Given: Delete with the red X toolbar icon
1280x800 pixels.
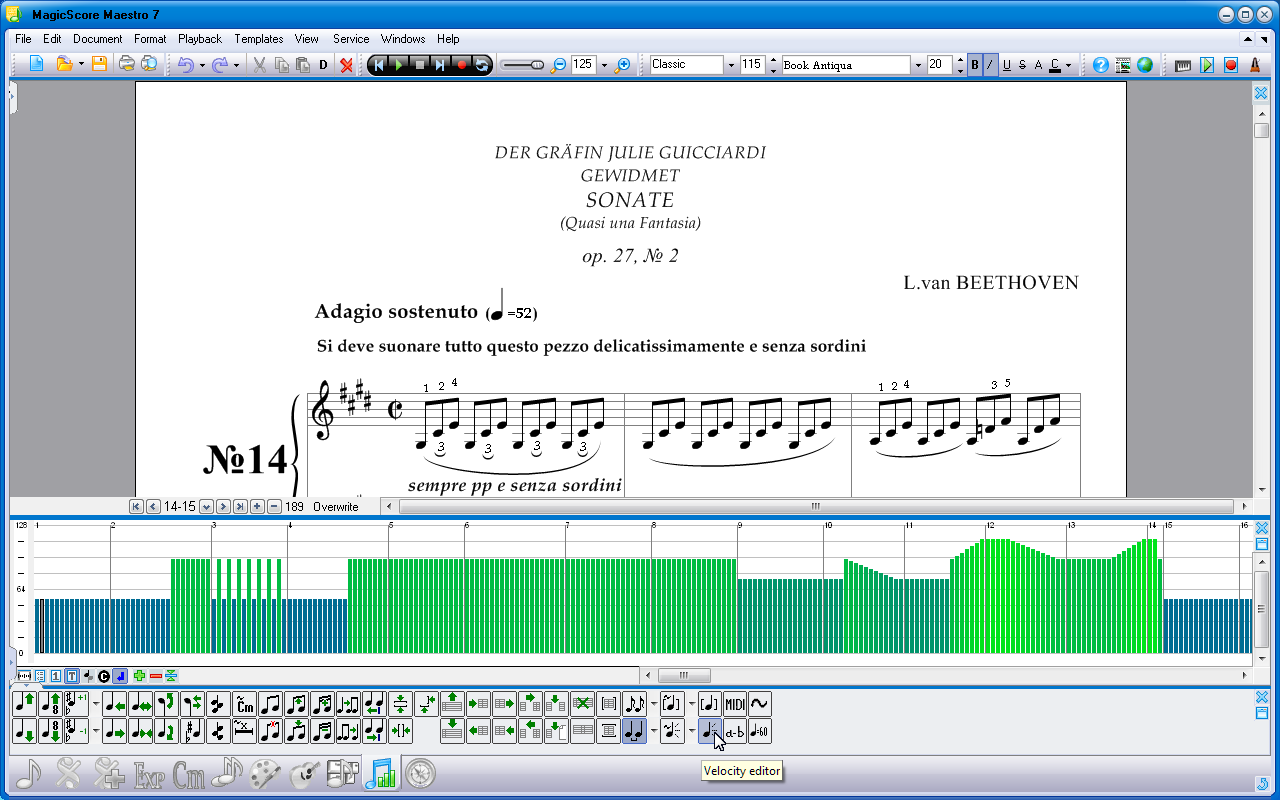Looking at the screenshot, I should 347,65.
